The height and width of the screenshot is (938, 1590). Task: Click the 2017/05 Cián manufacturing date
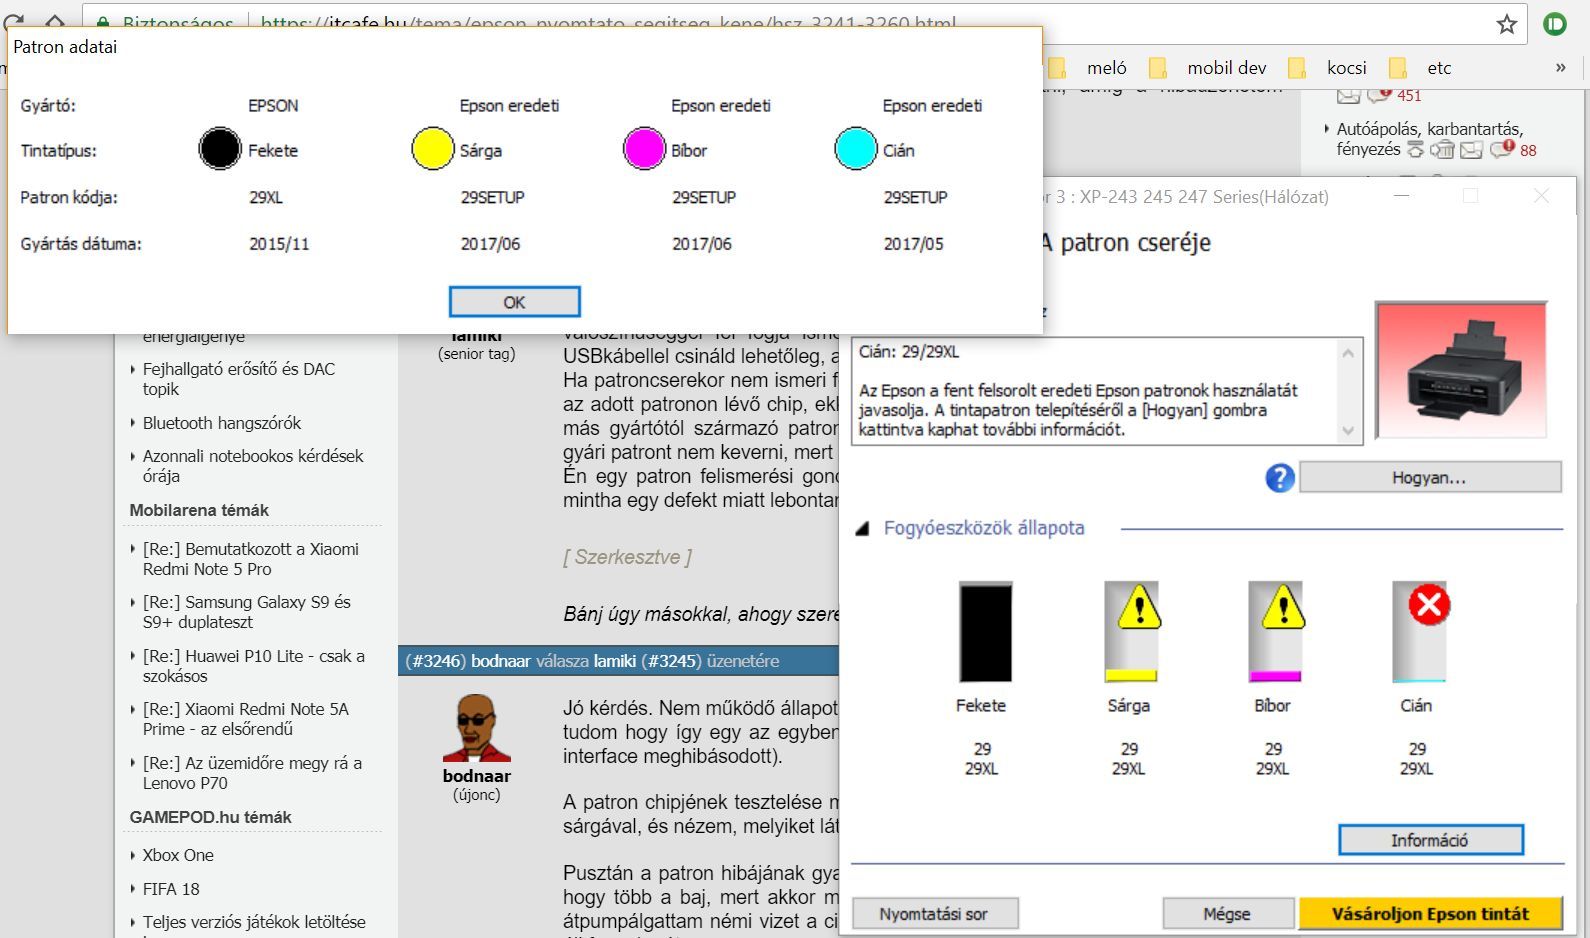(x=913, y=244)
